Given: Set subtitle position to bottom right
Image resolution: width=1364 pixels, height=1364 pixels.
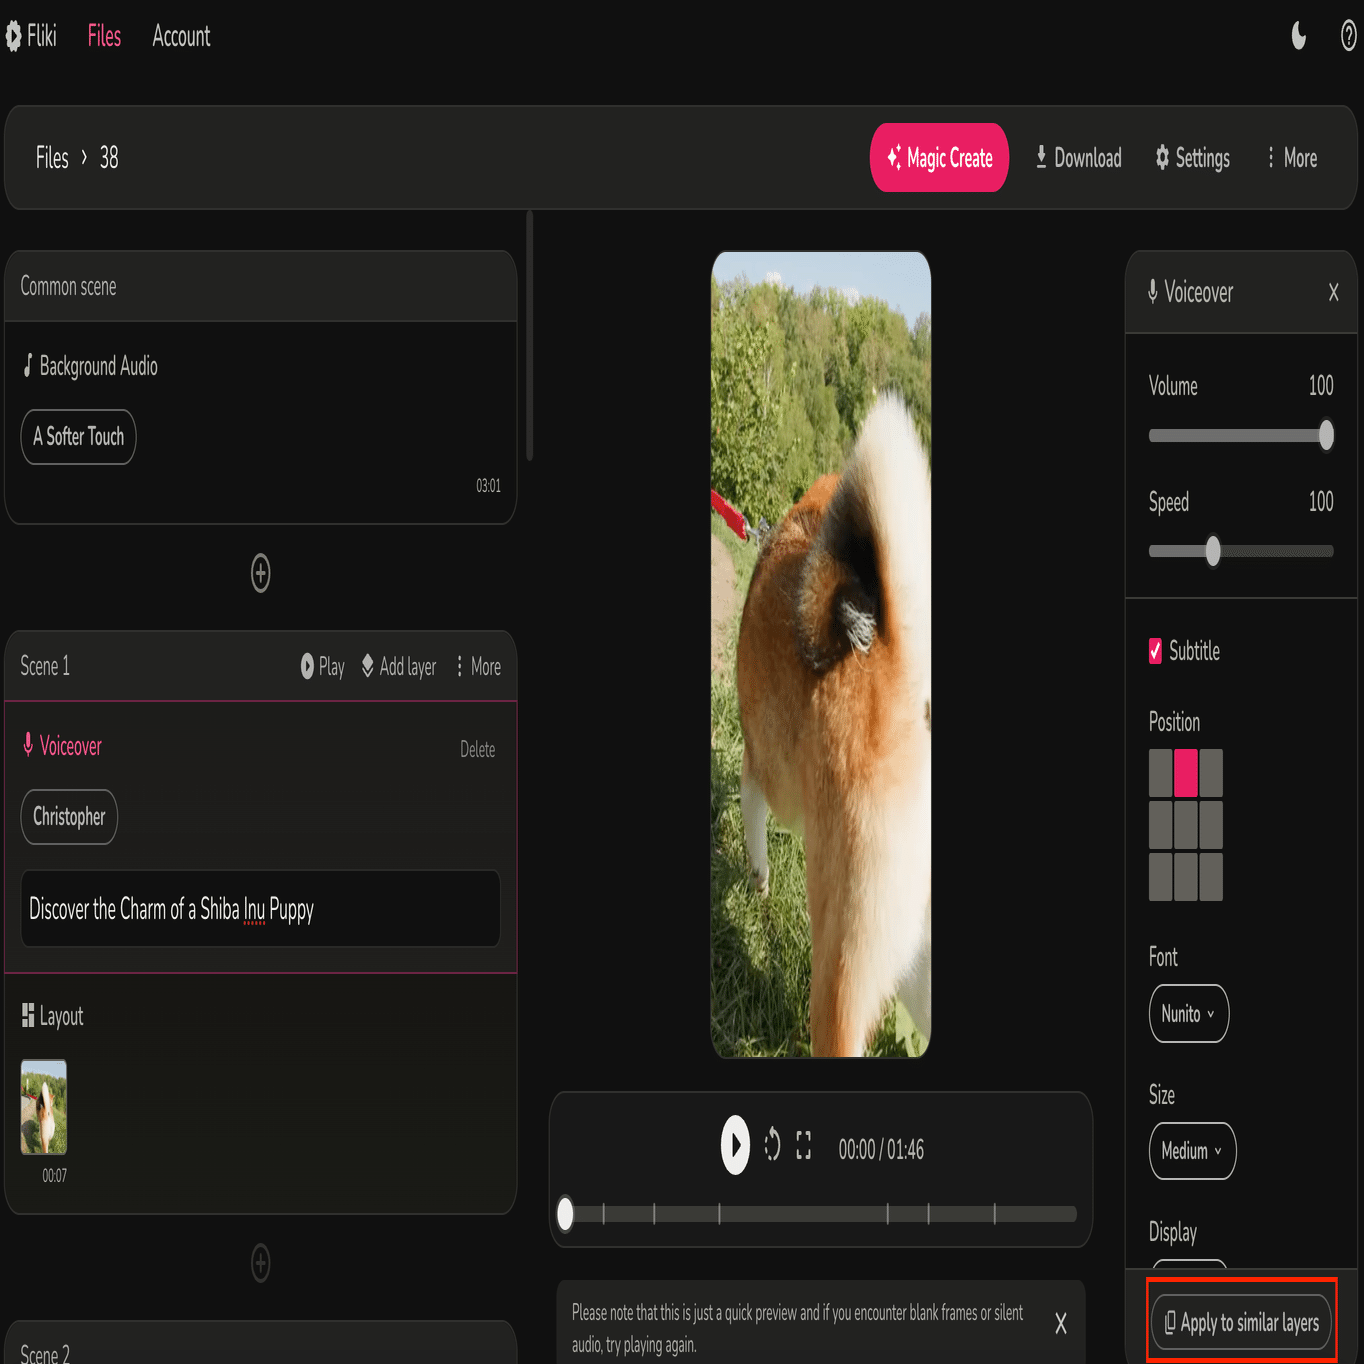Looking at the screenshot, I should [x=1211, y=877].
